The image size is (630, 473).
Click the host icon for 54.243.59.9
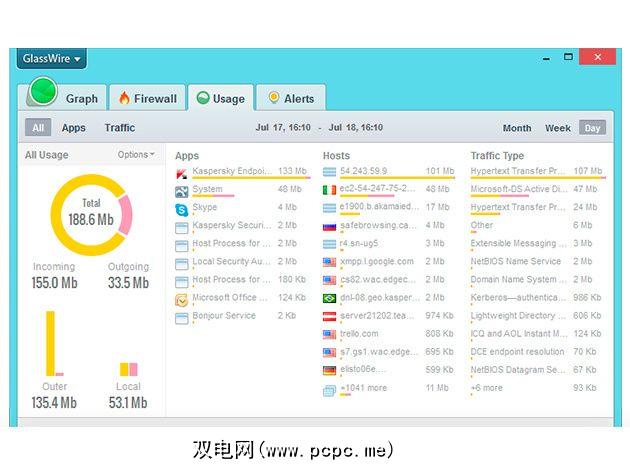tap(329, 172)
